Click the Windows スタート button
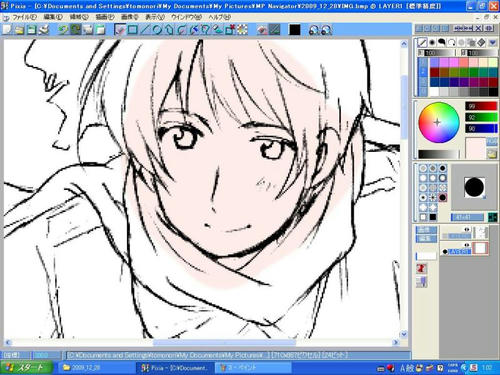 click(26, 368)
